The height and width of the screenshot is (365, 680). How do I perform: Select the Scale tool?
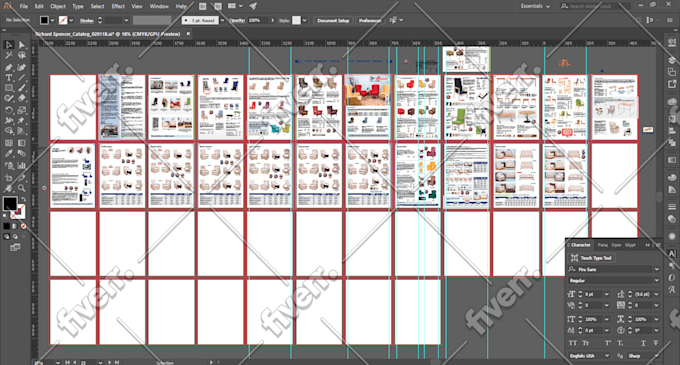click(x=22, y=110)
